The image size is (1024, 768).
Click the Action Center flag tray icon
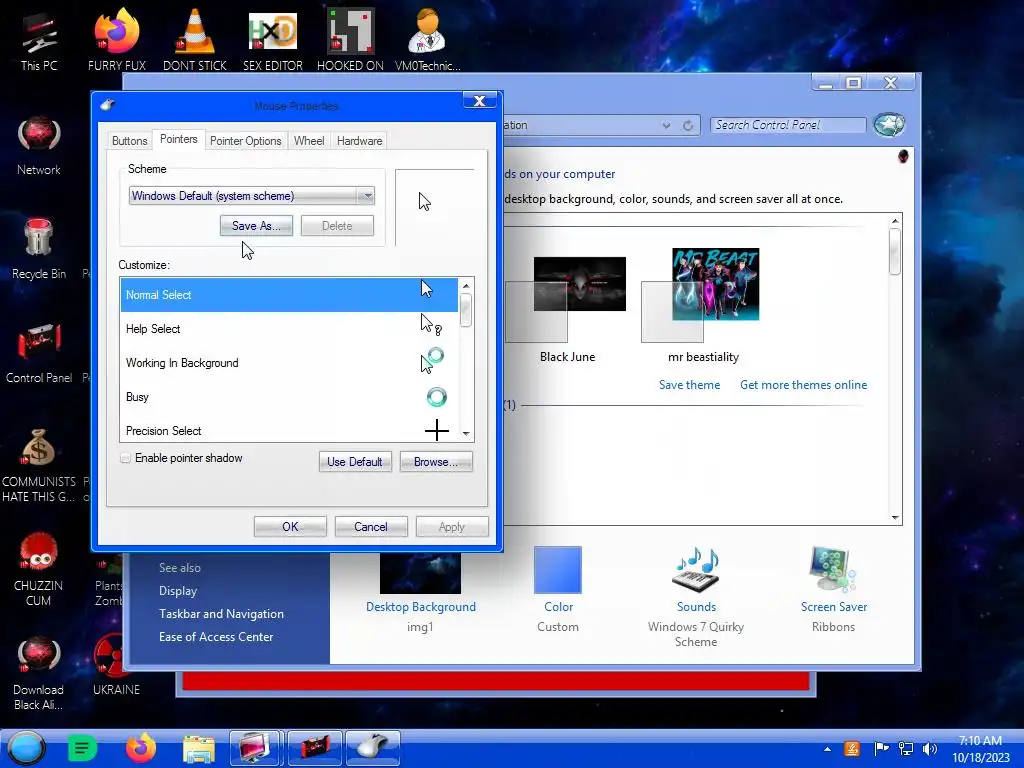coord(880,748)
